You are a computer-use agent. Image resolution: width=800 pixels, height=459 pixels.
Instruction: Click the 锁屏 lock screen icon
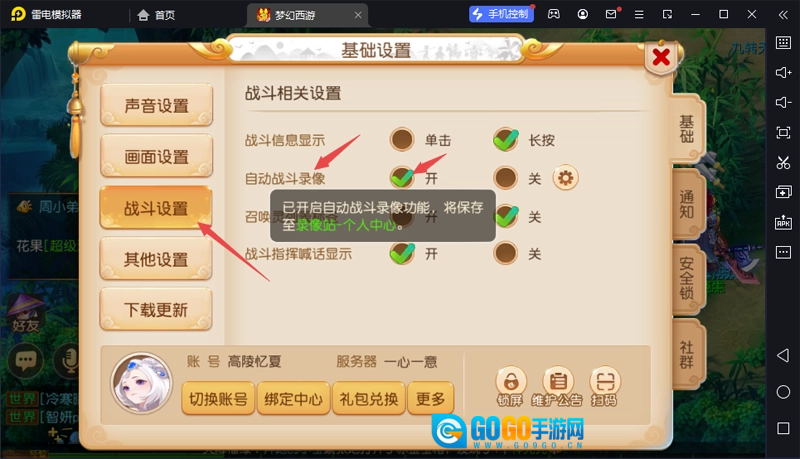click(510, 386)
